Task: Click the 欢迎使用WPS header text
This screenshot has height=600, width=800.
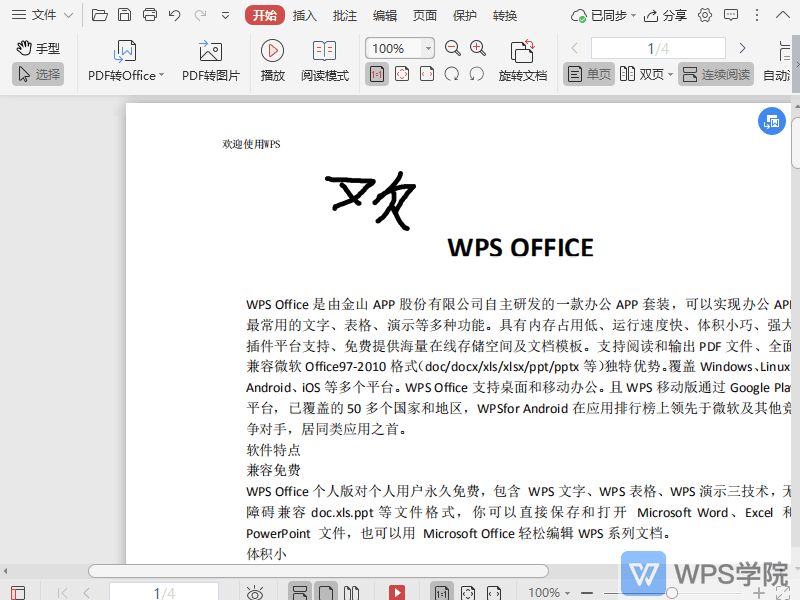Action: coord(251,144)
